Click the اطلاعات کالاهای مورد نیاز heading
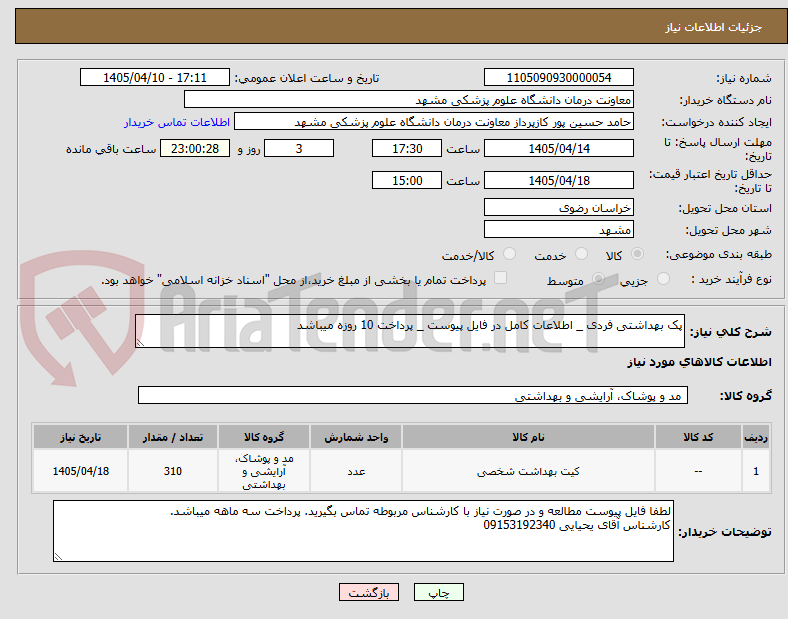This screenshot has width=788, height=619. [699, 362]
